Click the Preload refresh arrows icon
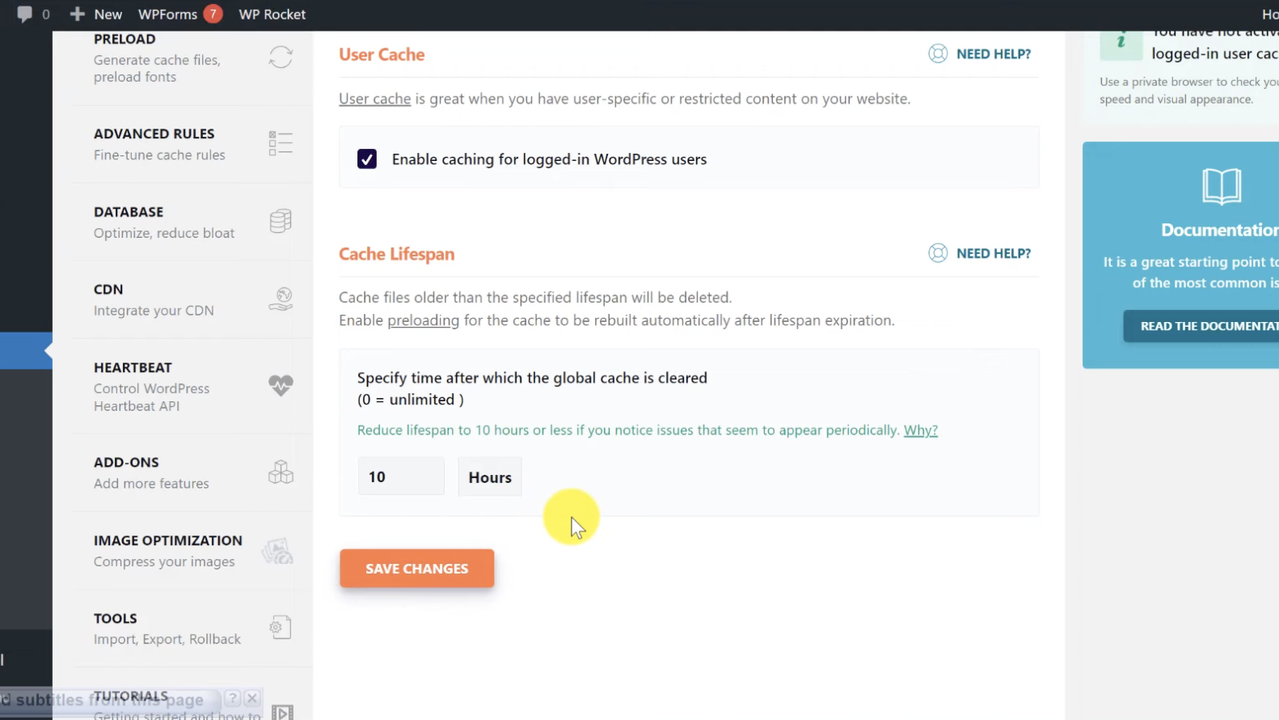 point(280,58)
